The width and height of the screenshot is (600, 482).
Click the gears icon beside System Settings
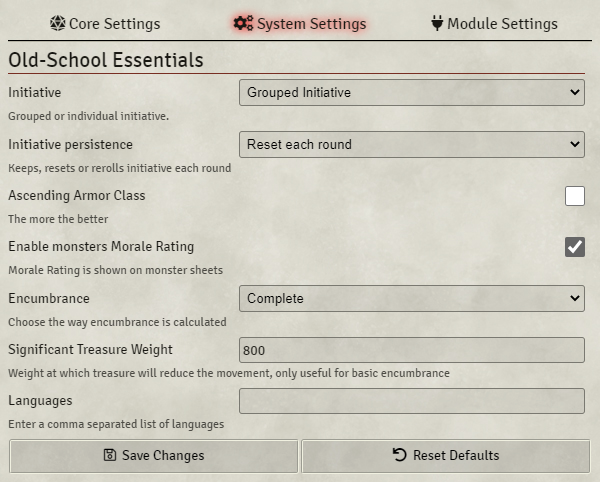point(243,23)
